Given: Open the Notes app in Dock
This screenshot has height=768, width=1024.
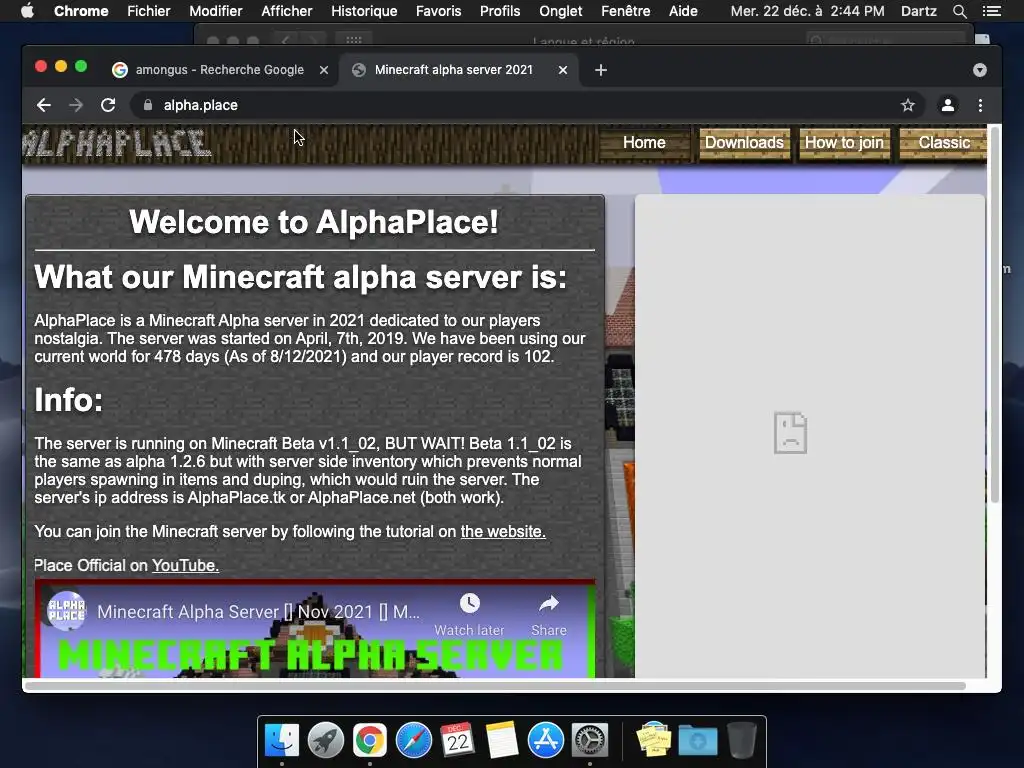Looking at the screenshot, I should (502, 740).
